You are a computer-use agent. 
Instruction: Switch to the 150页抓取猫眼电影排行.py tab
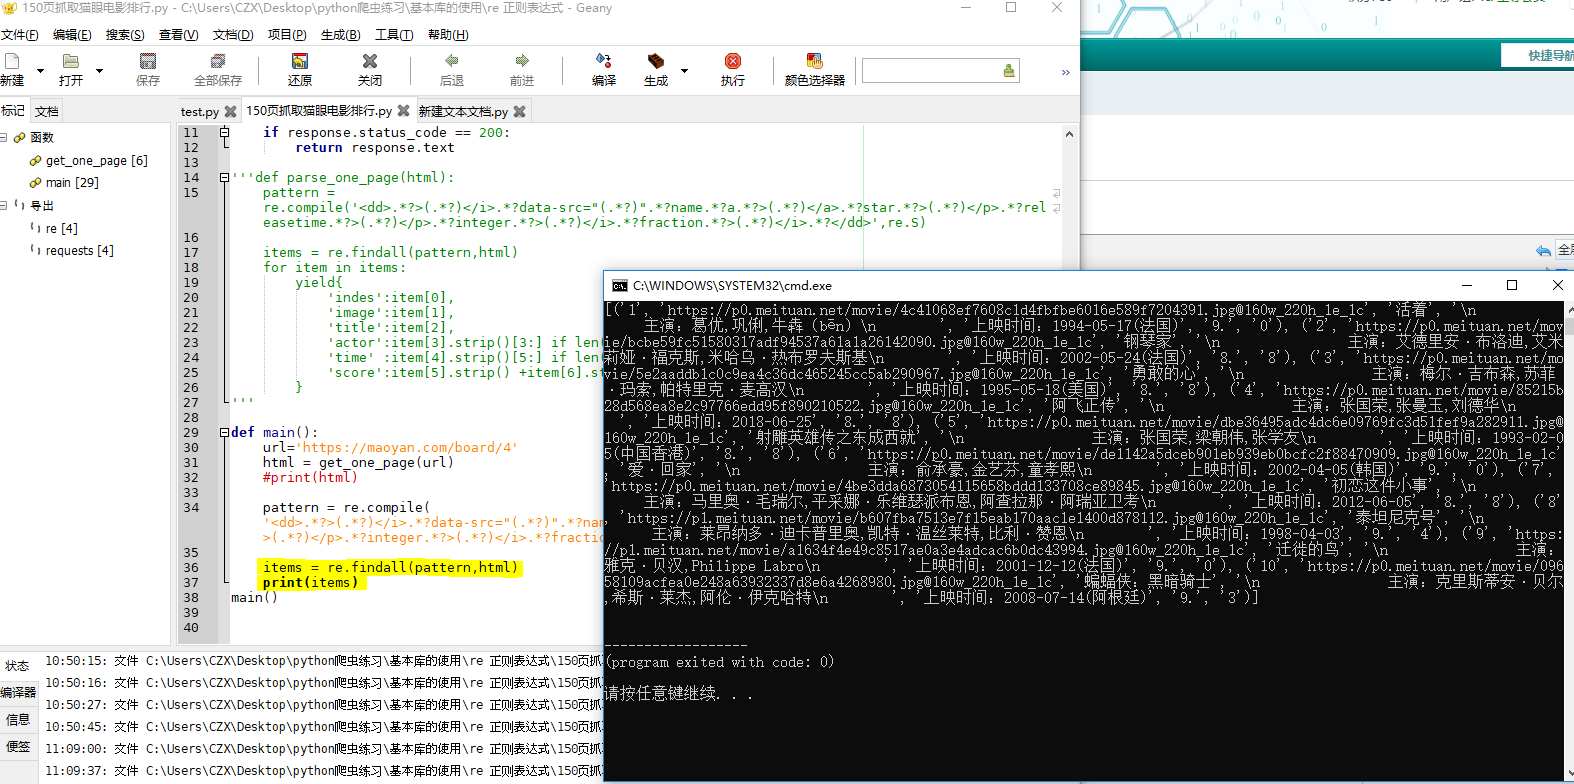point(319,111)
